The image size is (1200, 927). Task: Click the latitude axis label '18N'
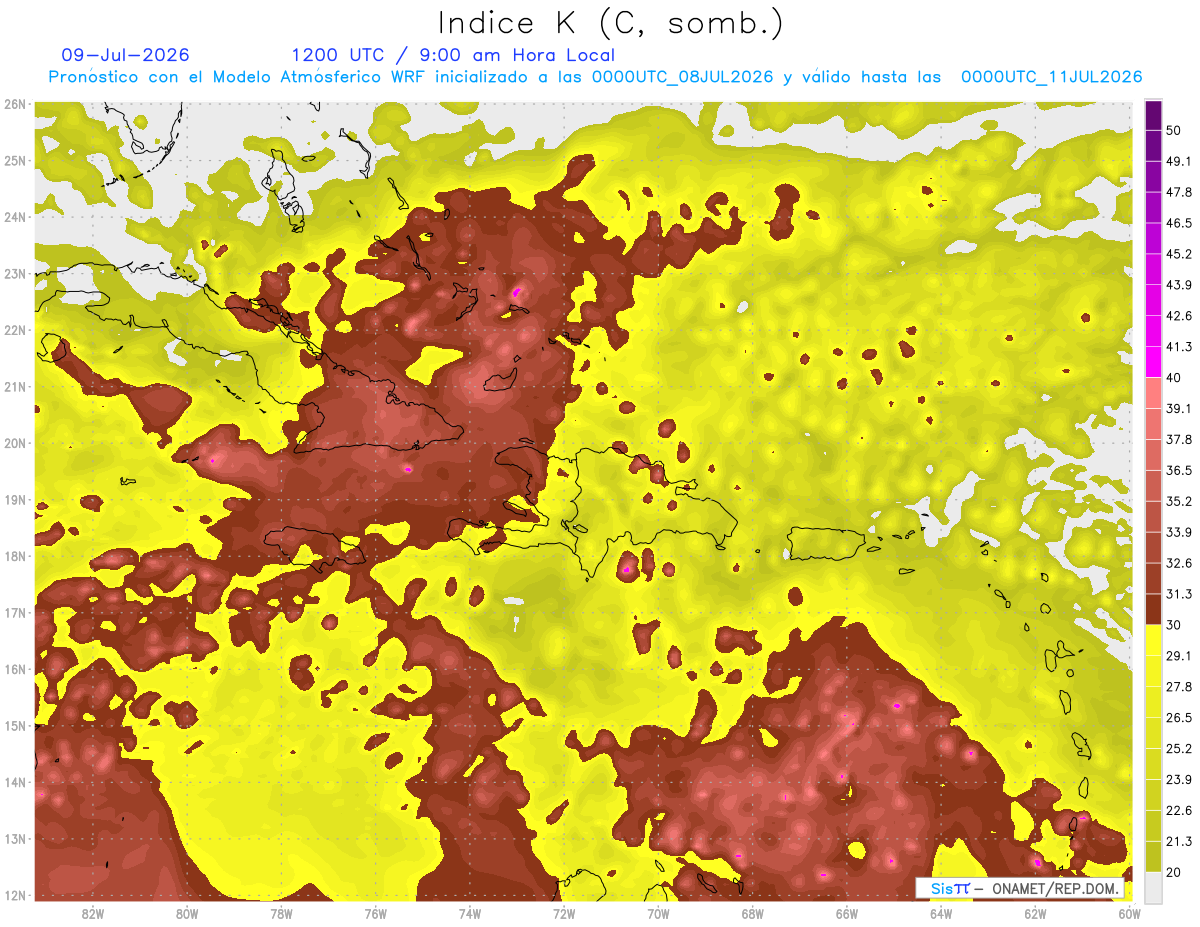[x=15, y=556]
